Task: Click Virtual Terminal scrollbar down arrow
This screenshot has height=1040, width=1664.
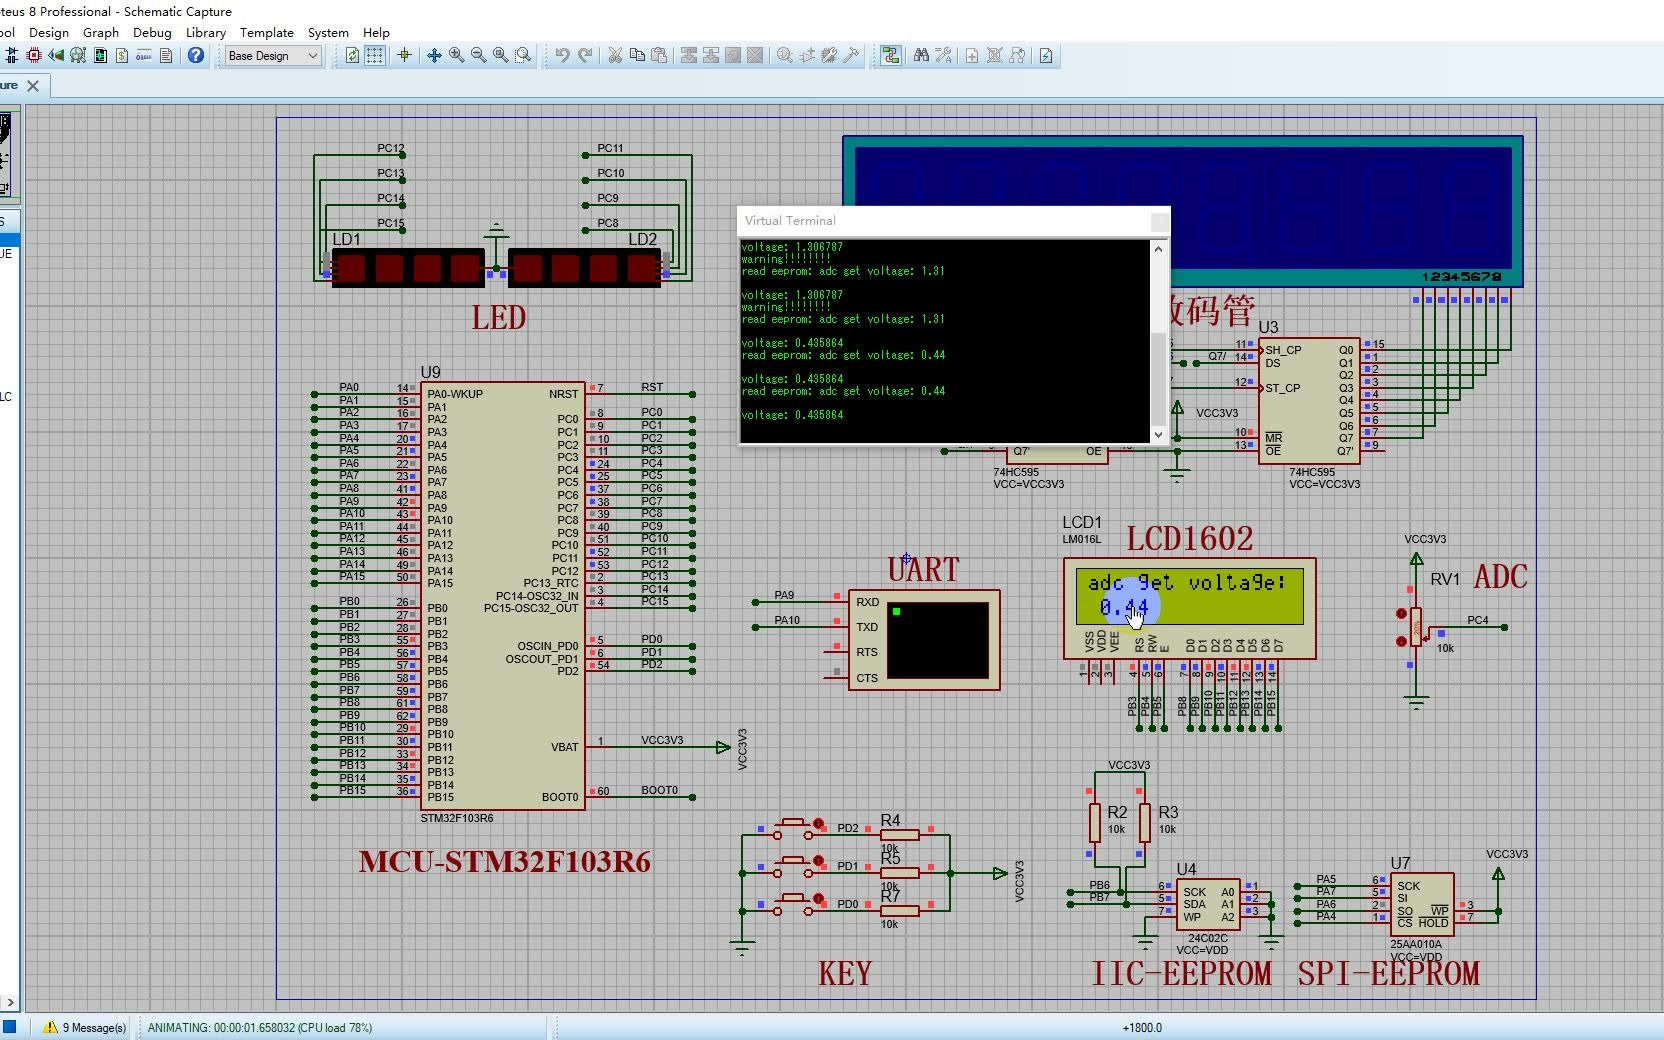Action: tap(1159, 434)
